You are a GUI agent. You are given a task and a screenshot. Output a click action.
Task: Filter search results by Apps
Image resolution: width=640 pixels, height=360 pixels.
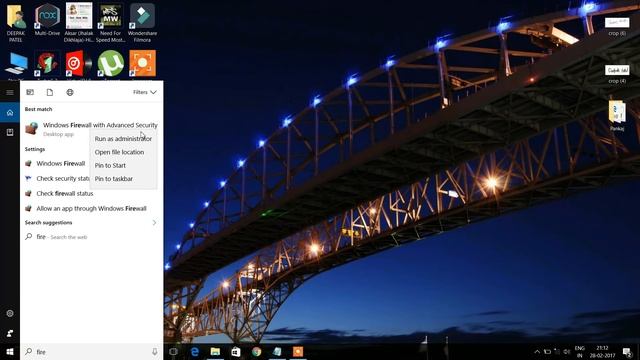point(30,92)
